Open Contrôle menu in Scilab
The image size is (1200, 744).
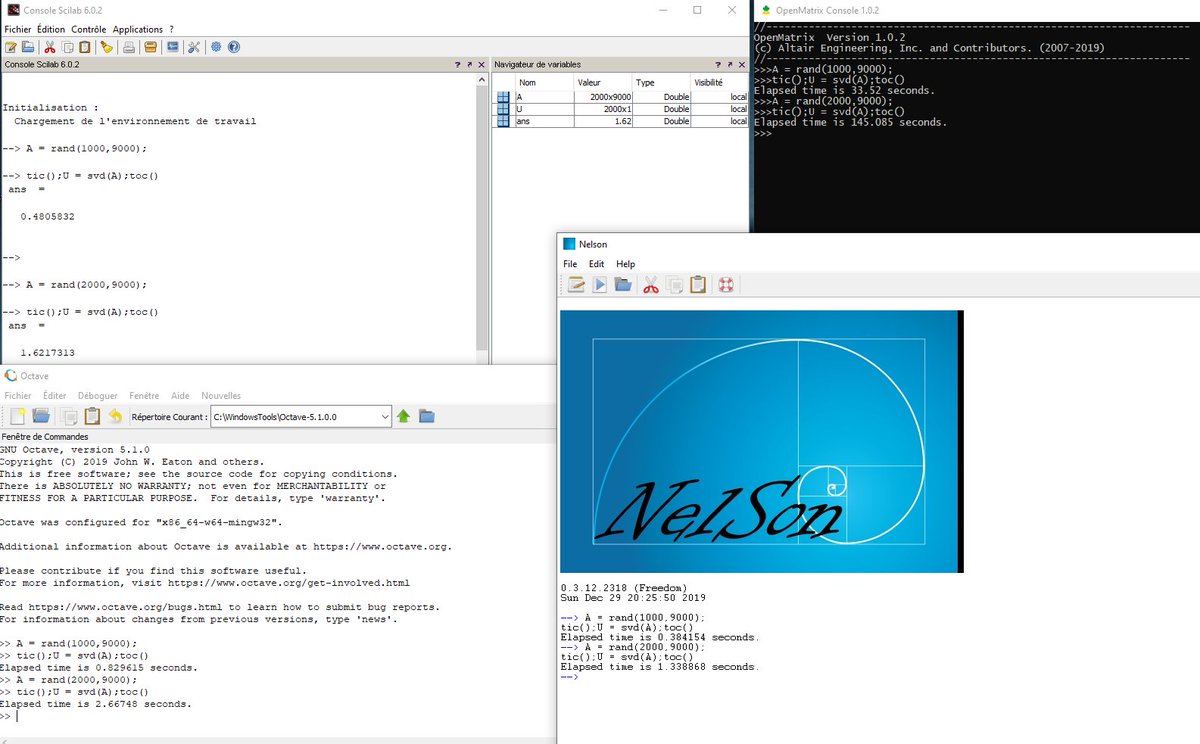[x=89, y=29]
